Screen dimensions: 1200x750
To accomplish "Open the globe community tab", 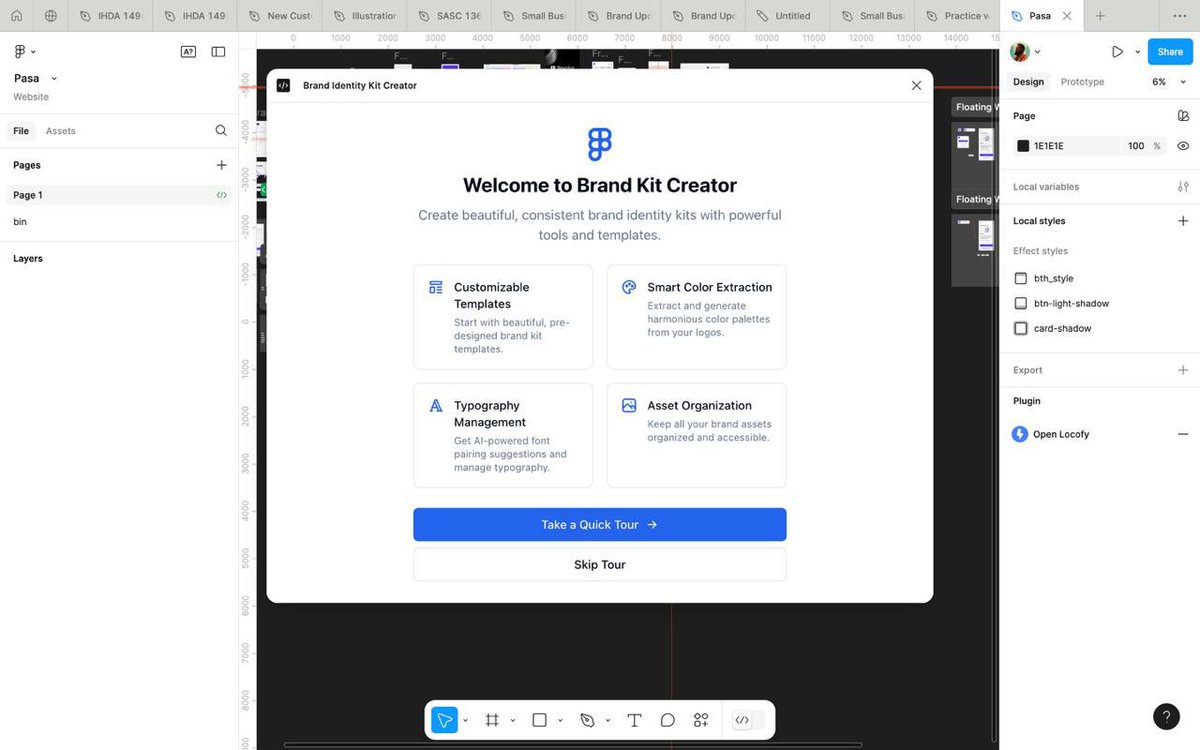I will coord(51,16).
